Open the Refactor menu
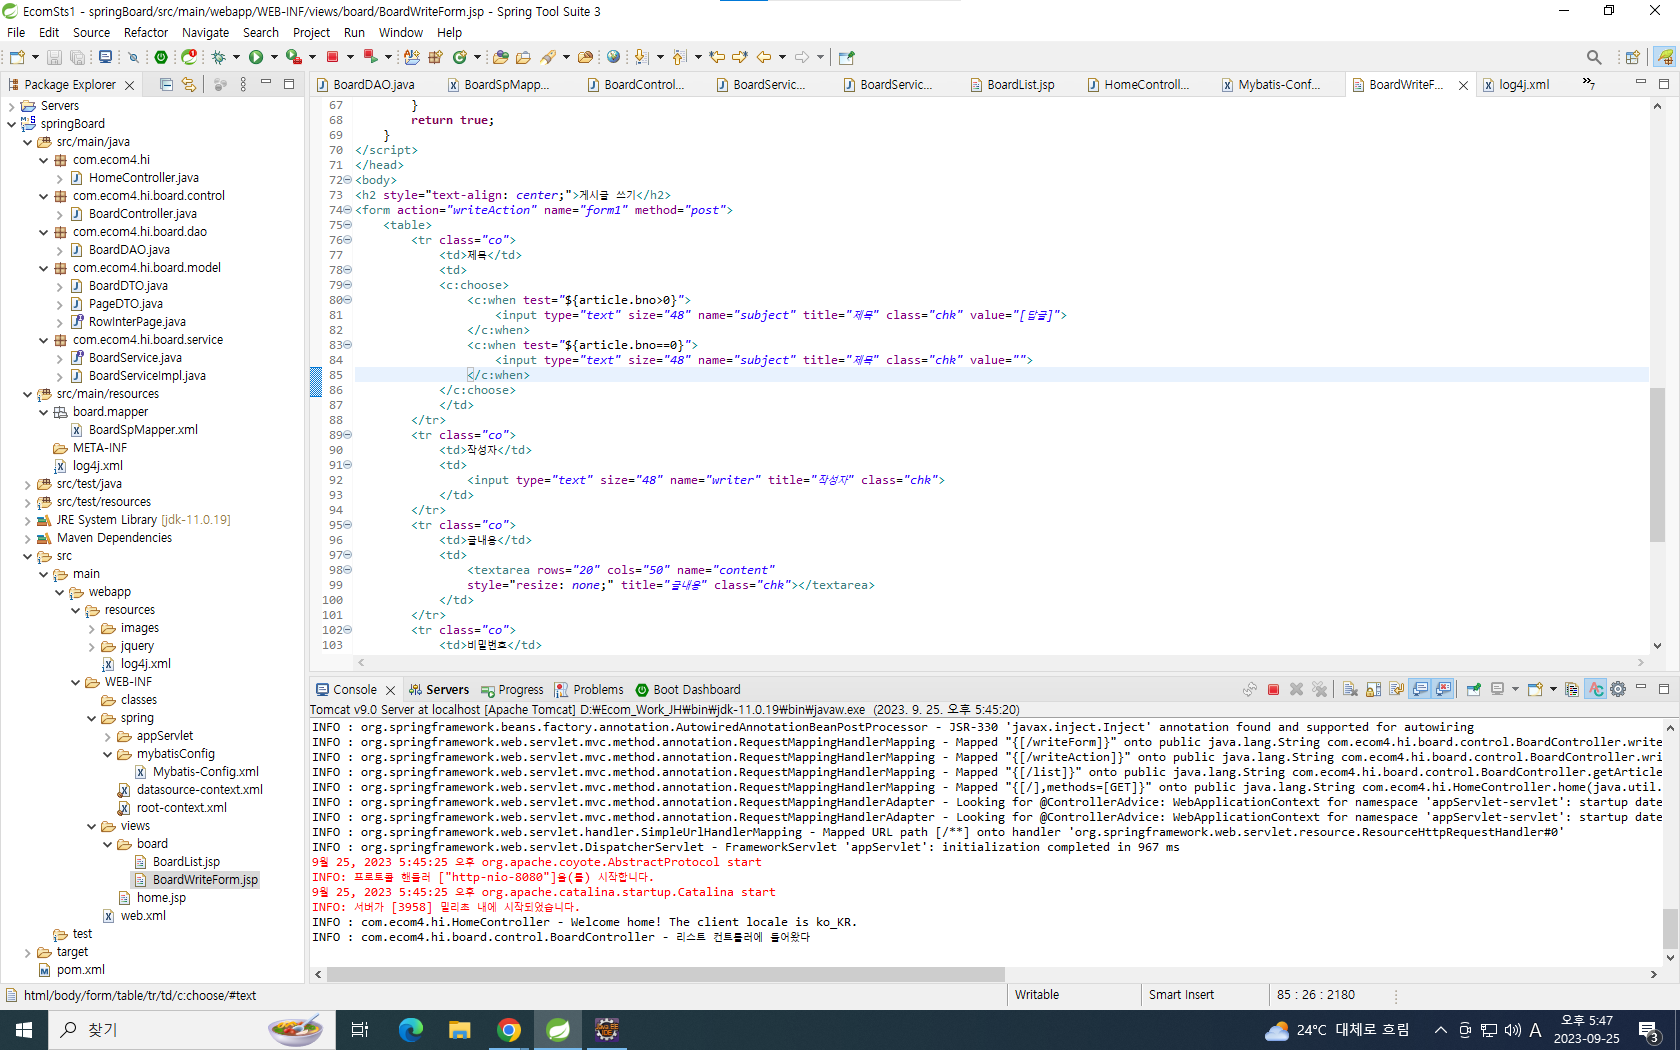 coord(146,32)
